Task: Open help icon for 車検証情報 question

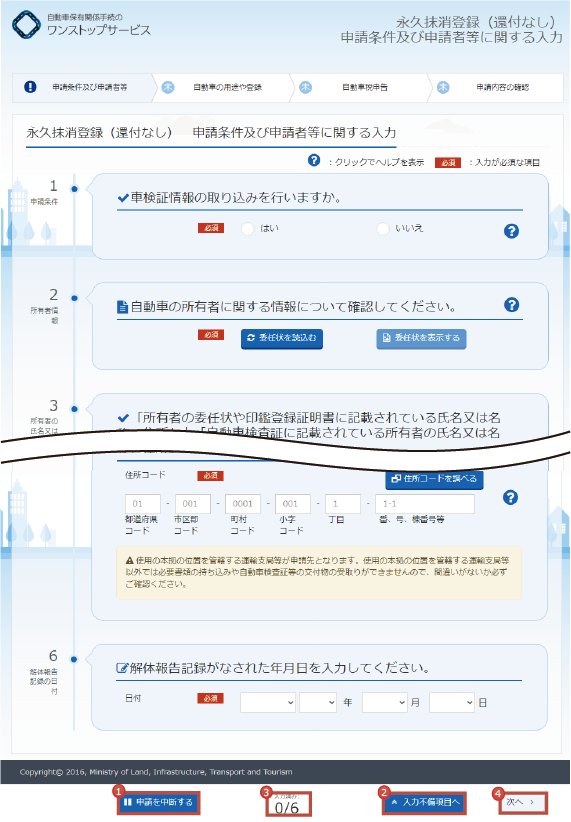Action: (x=511, y=231)
